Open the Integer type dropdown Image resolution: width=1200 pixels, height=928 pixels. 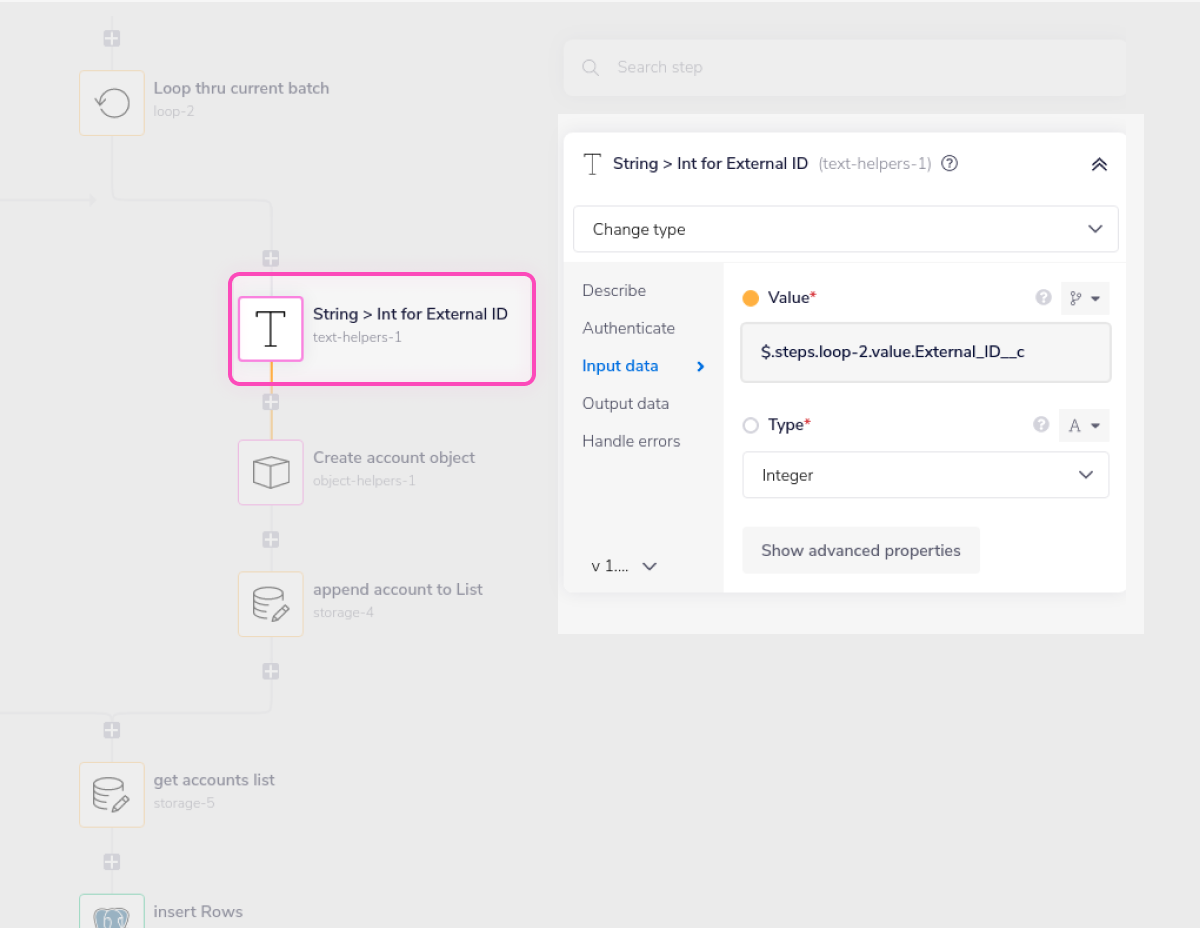925,475
